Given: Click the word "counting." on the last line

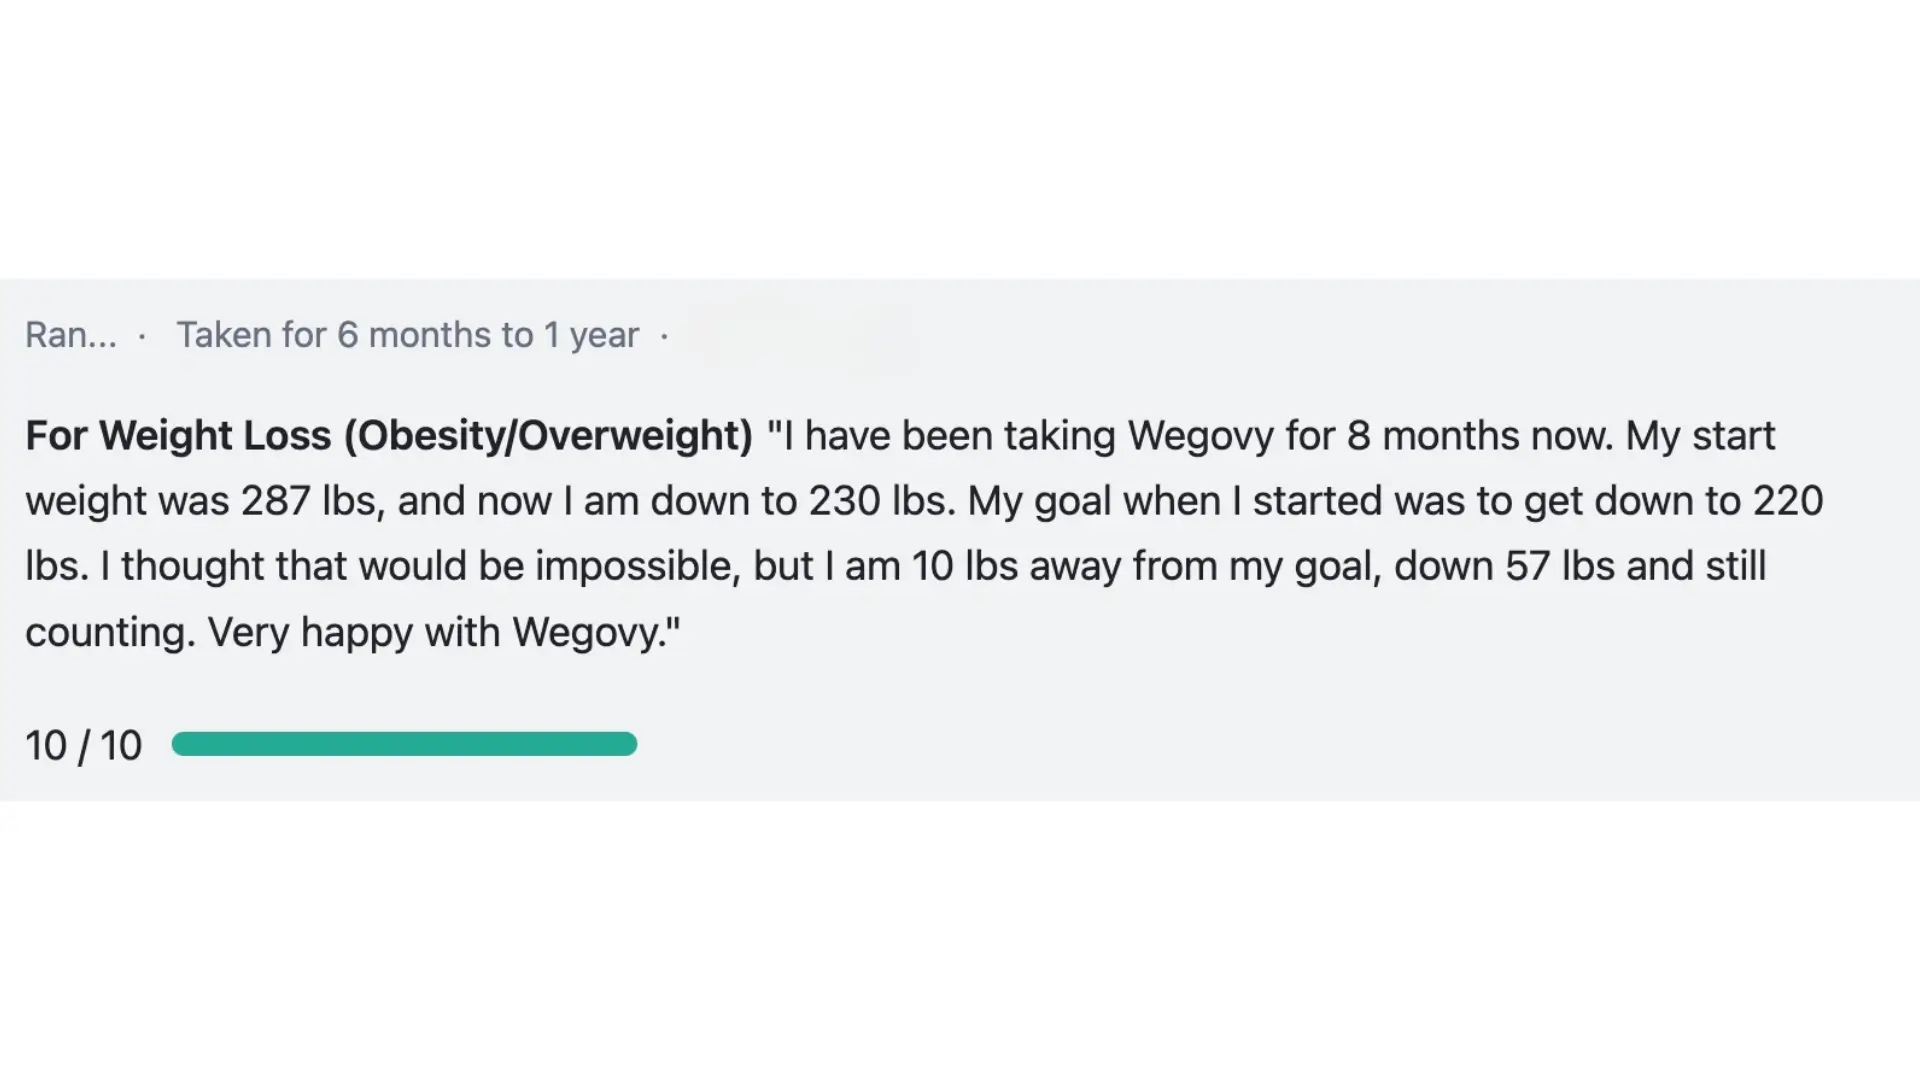Looking at the screenshot, I should coord(110,632).
